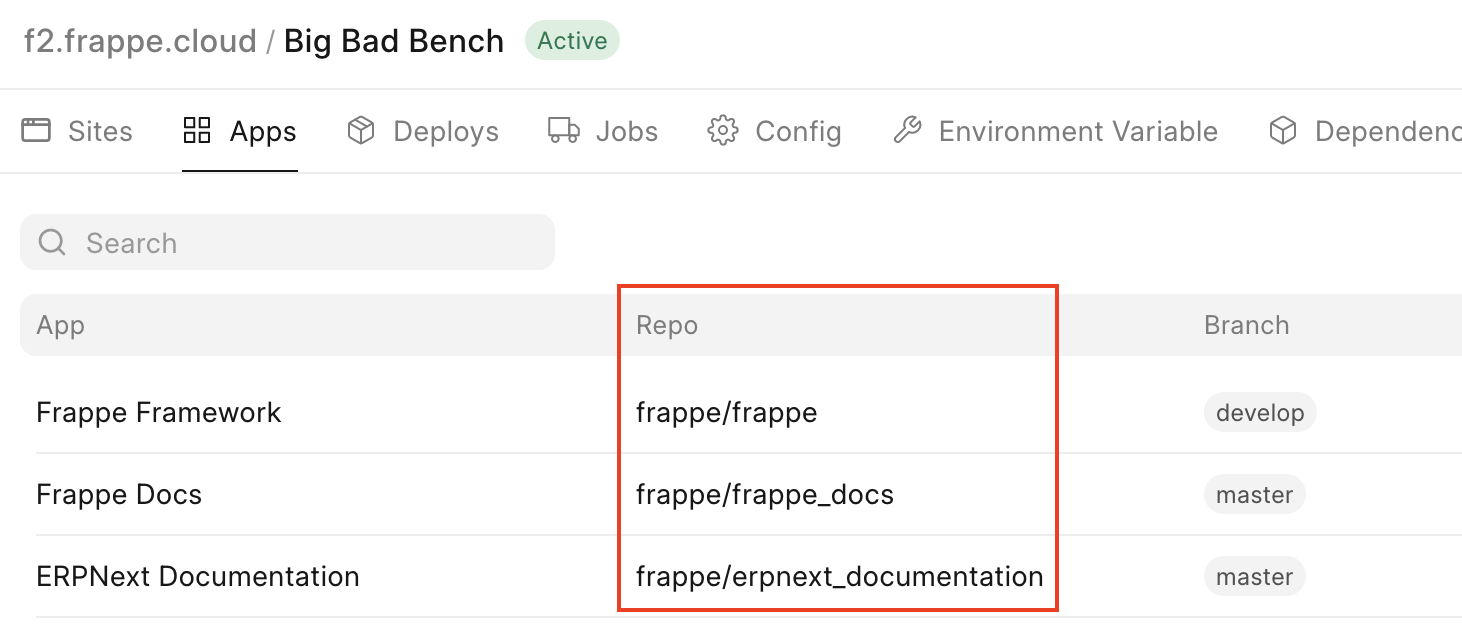Open the frappe/frappe repo link
The width and height of the screenshot is (1462, 628).
[x=726, y=412]
